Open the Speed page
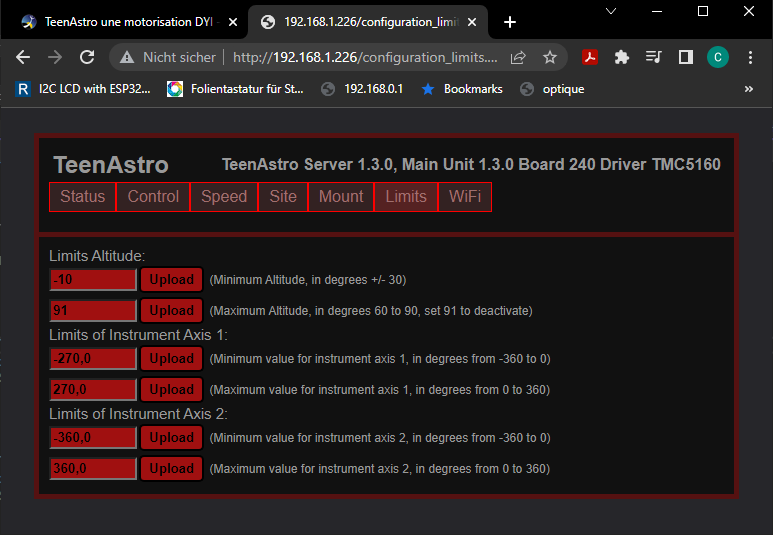 pos(224,197)
